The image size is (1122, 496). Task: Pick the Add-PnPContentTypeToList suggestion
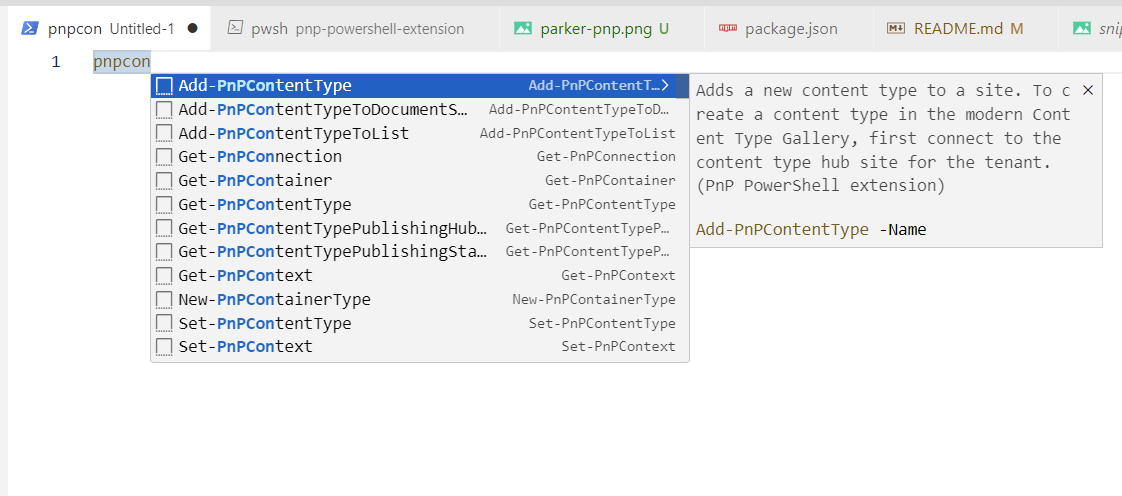coord(420,133)
